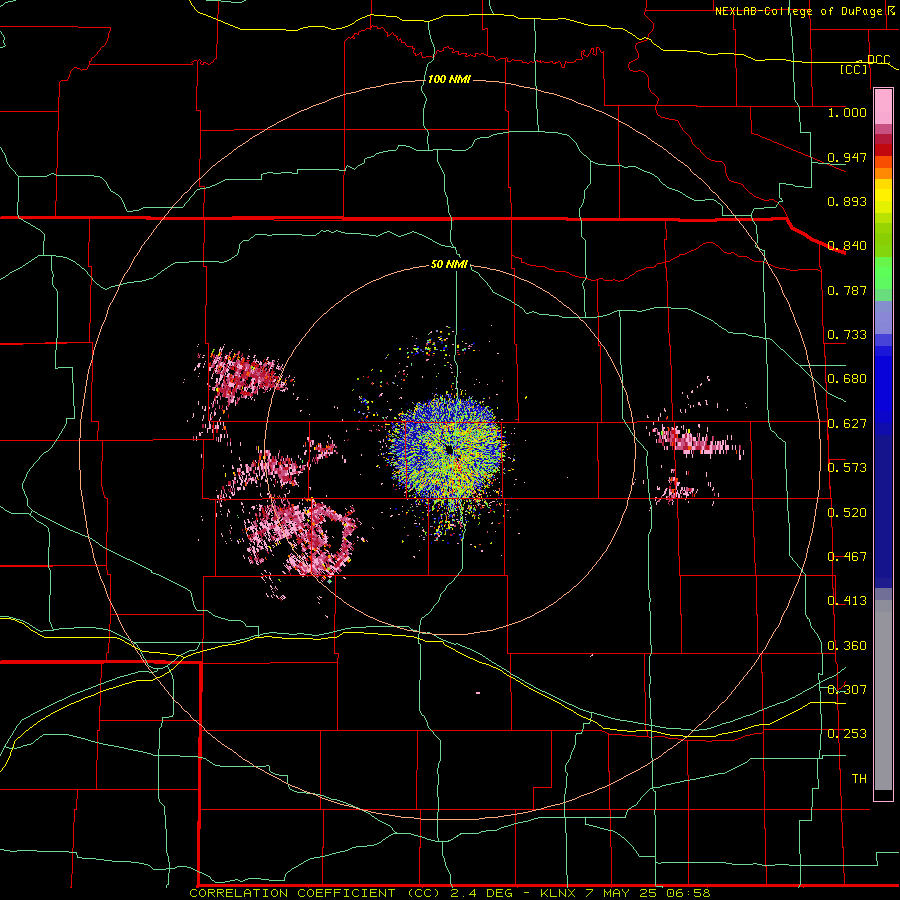This screenshot has width=900, height=900.
Task: Select the 0.787 scale value
Action: pyautogui.click(x=847, y=290)
